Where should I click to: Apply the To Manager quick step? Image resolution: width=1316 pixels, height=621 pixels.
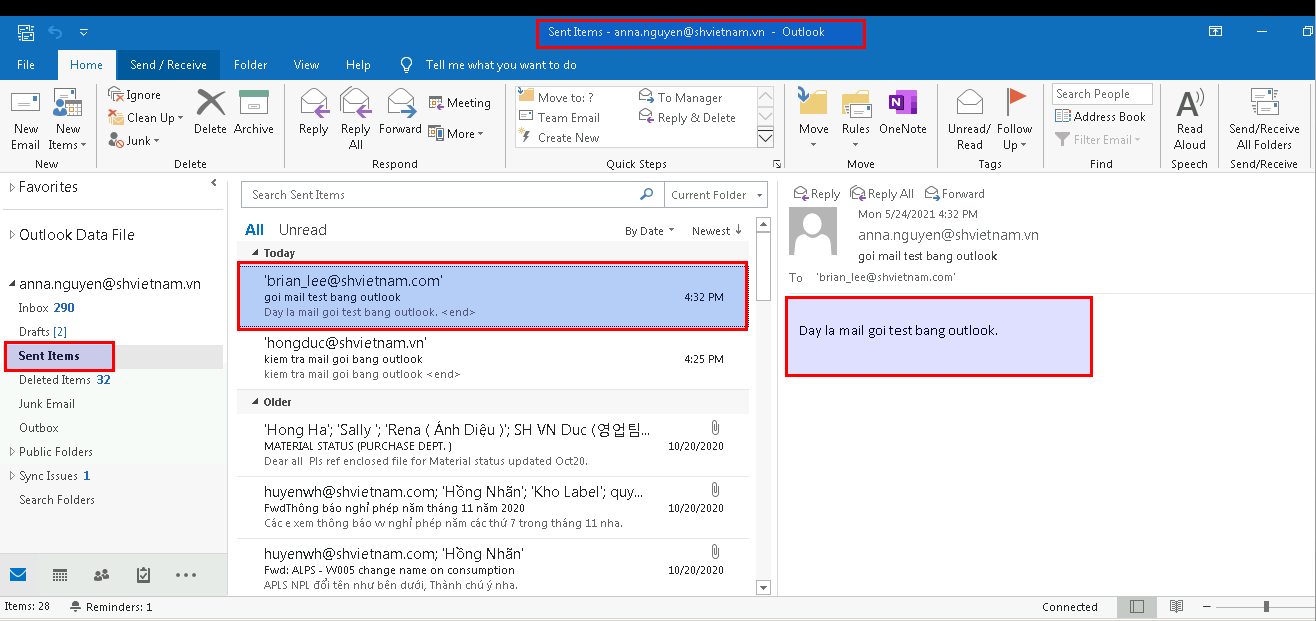pos(680,97)
